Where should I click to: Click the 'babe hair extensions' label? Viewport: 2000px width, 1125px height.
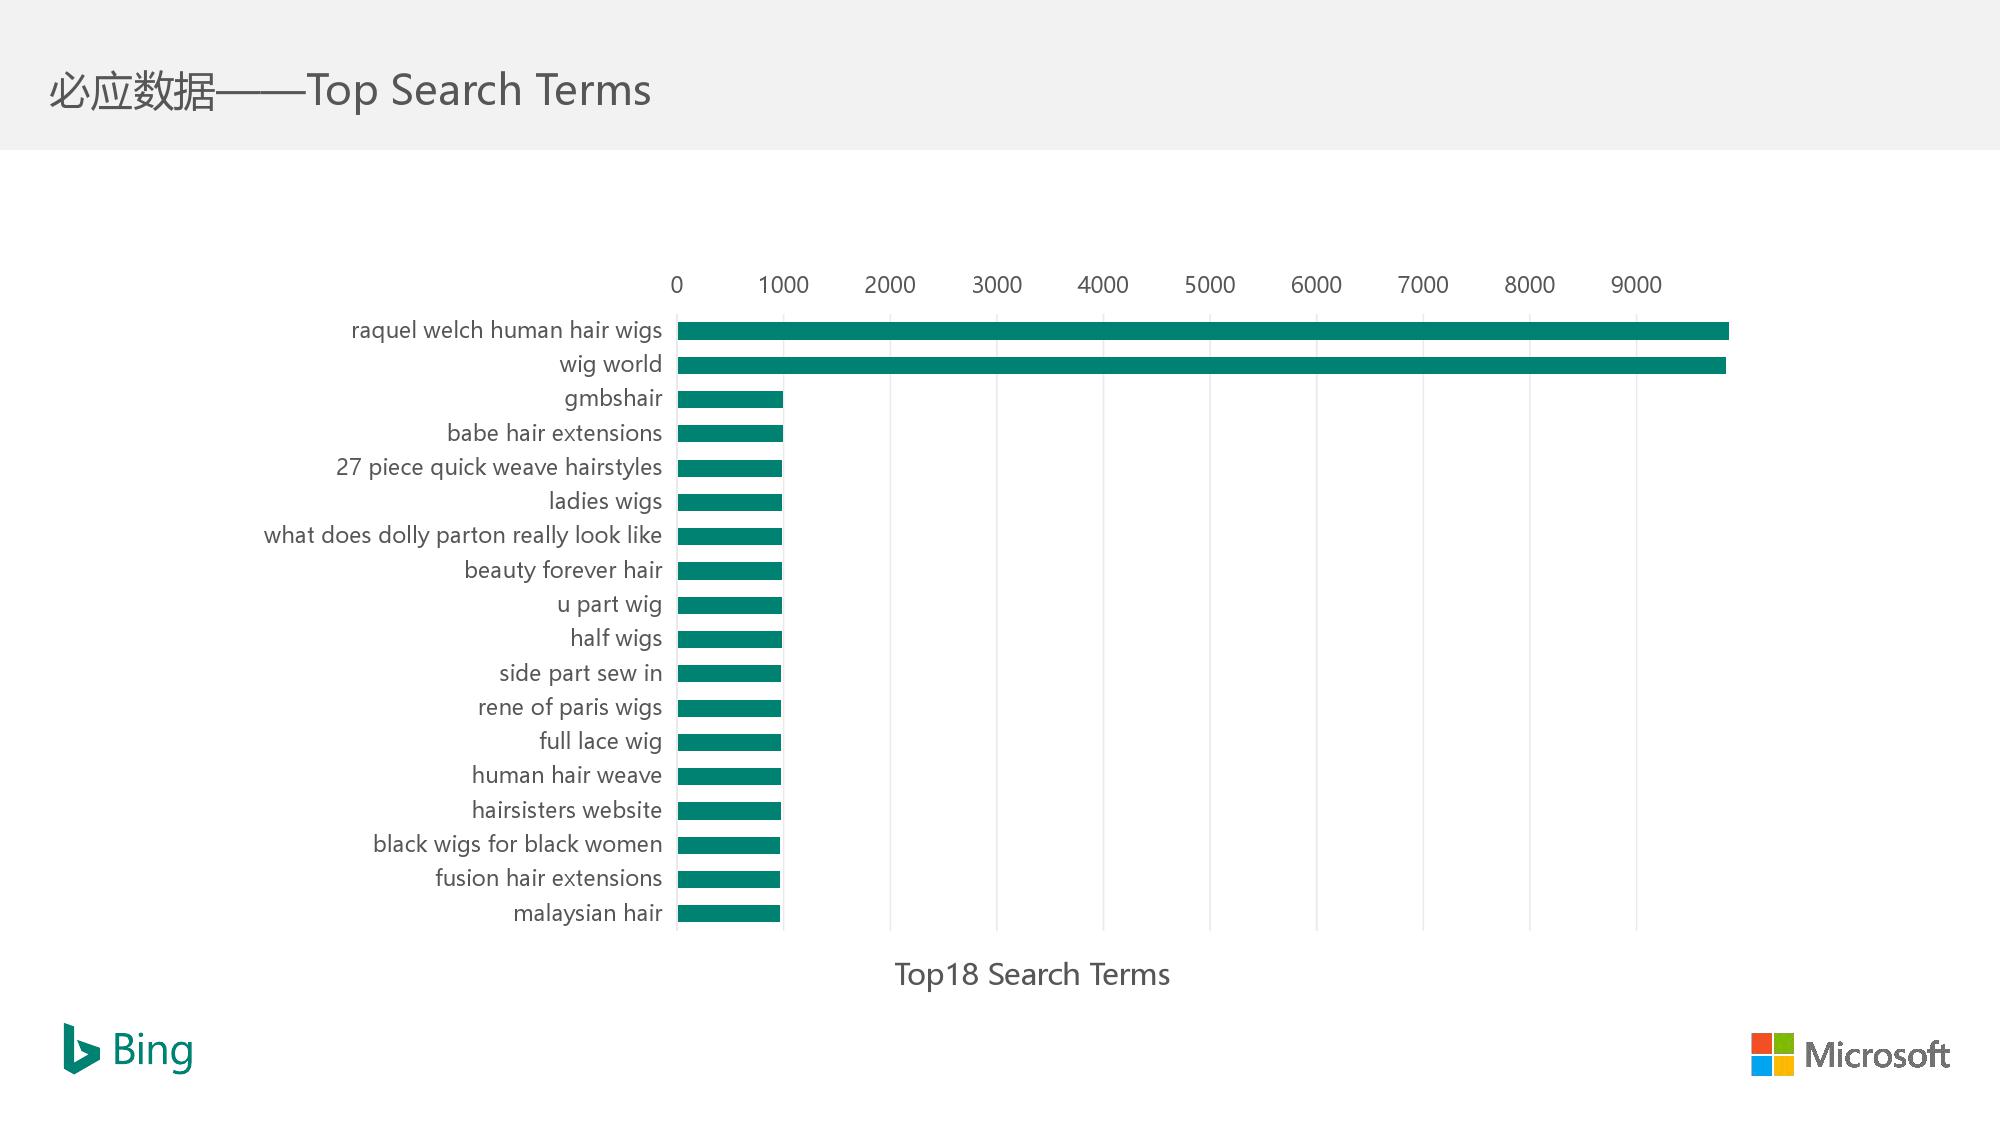click(x=554, y=433)
